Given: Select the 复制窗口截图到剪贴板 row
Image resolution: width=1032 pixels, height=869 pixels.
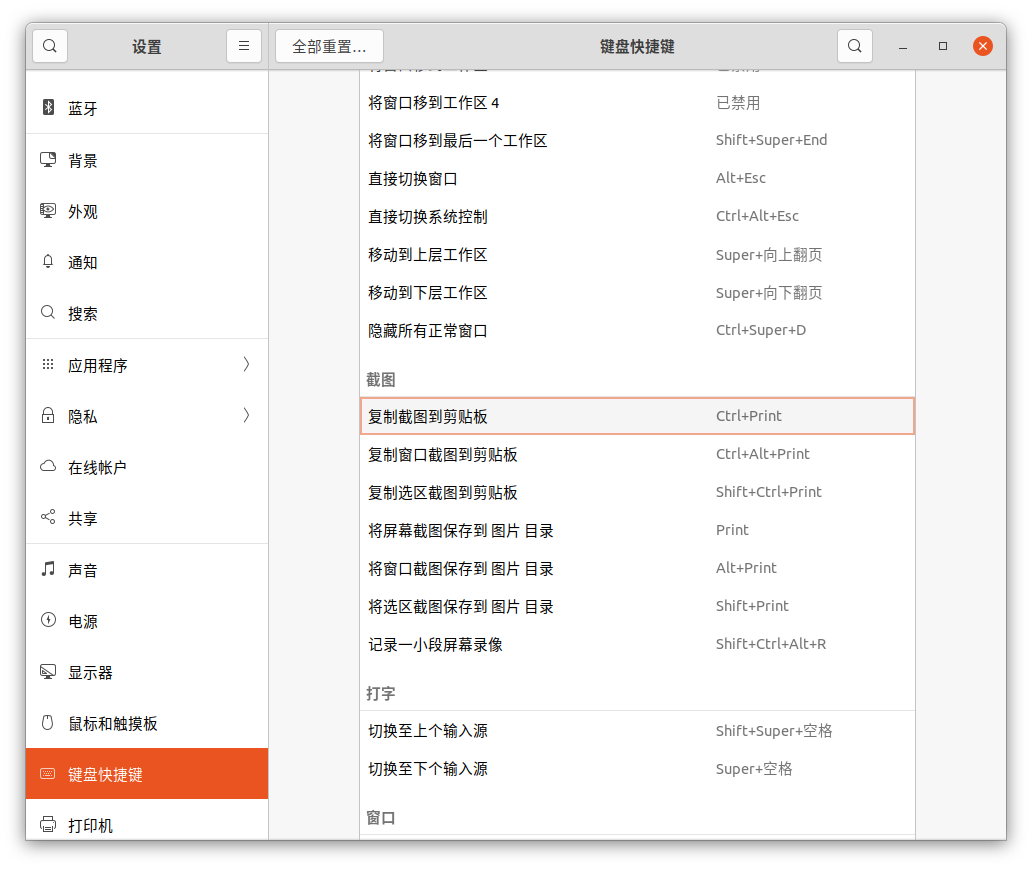Looking at the screenshot, I should (637, 454).
